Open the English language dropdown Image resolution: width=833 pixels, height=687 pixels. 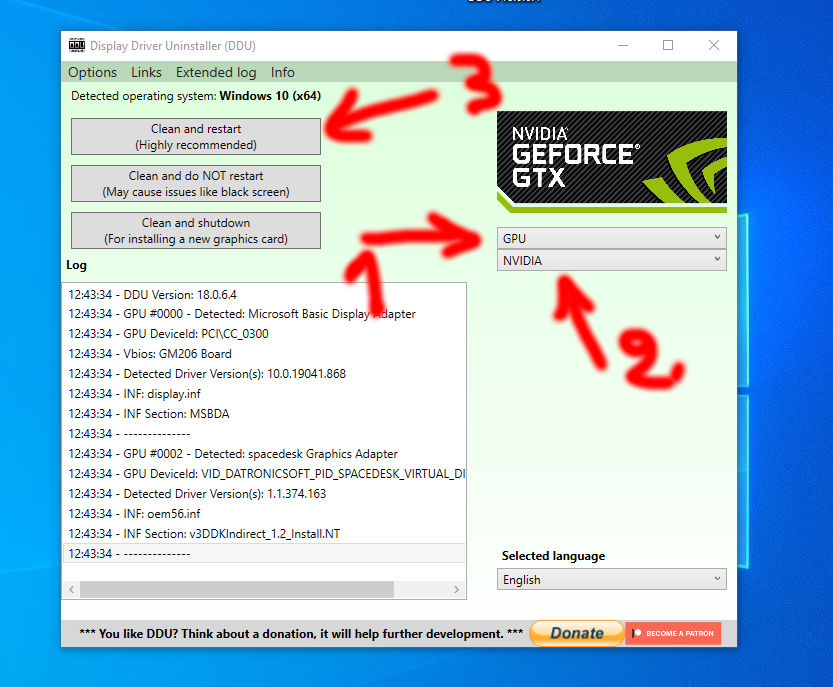[611, 579]
